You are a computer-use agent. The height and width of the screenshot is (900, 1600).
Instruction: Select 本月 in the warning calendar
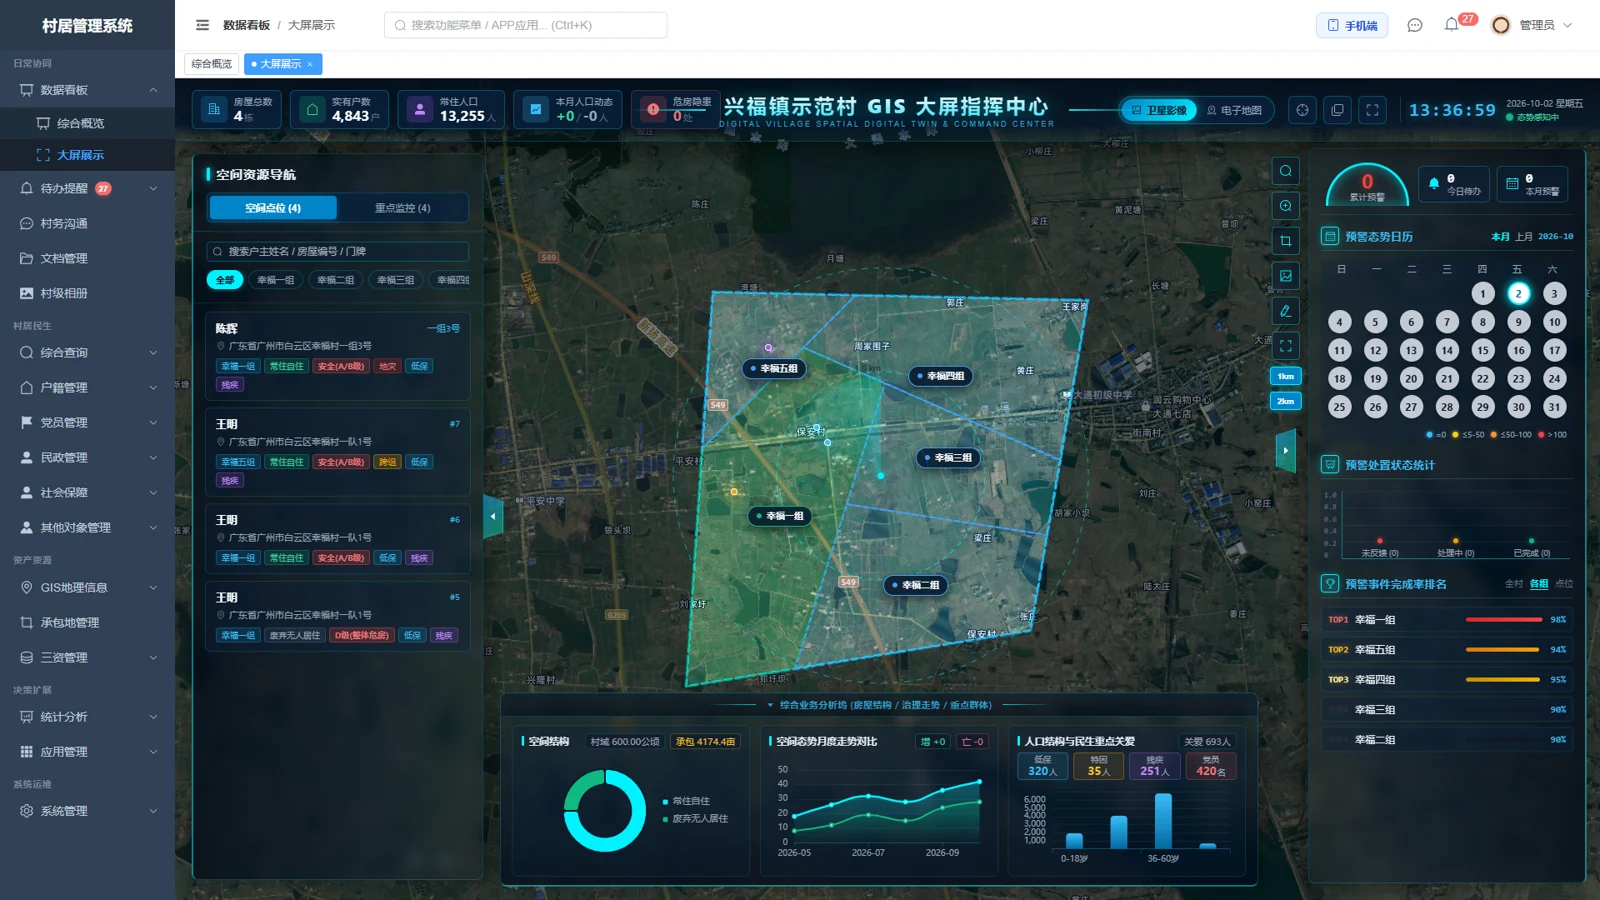tap(1500, 237)
